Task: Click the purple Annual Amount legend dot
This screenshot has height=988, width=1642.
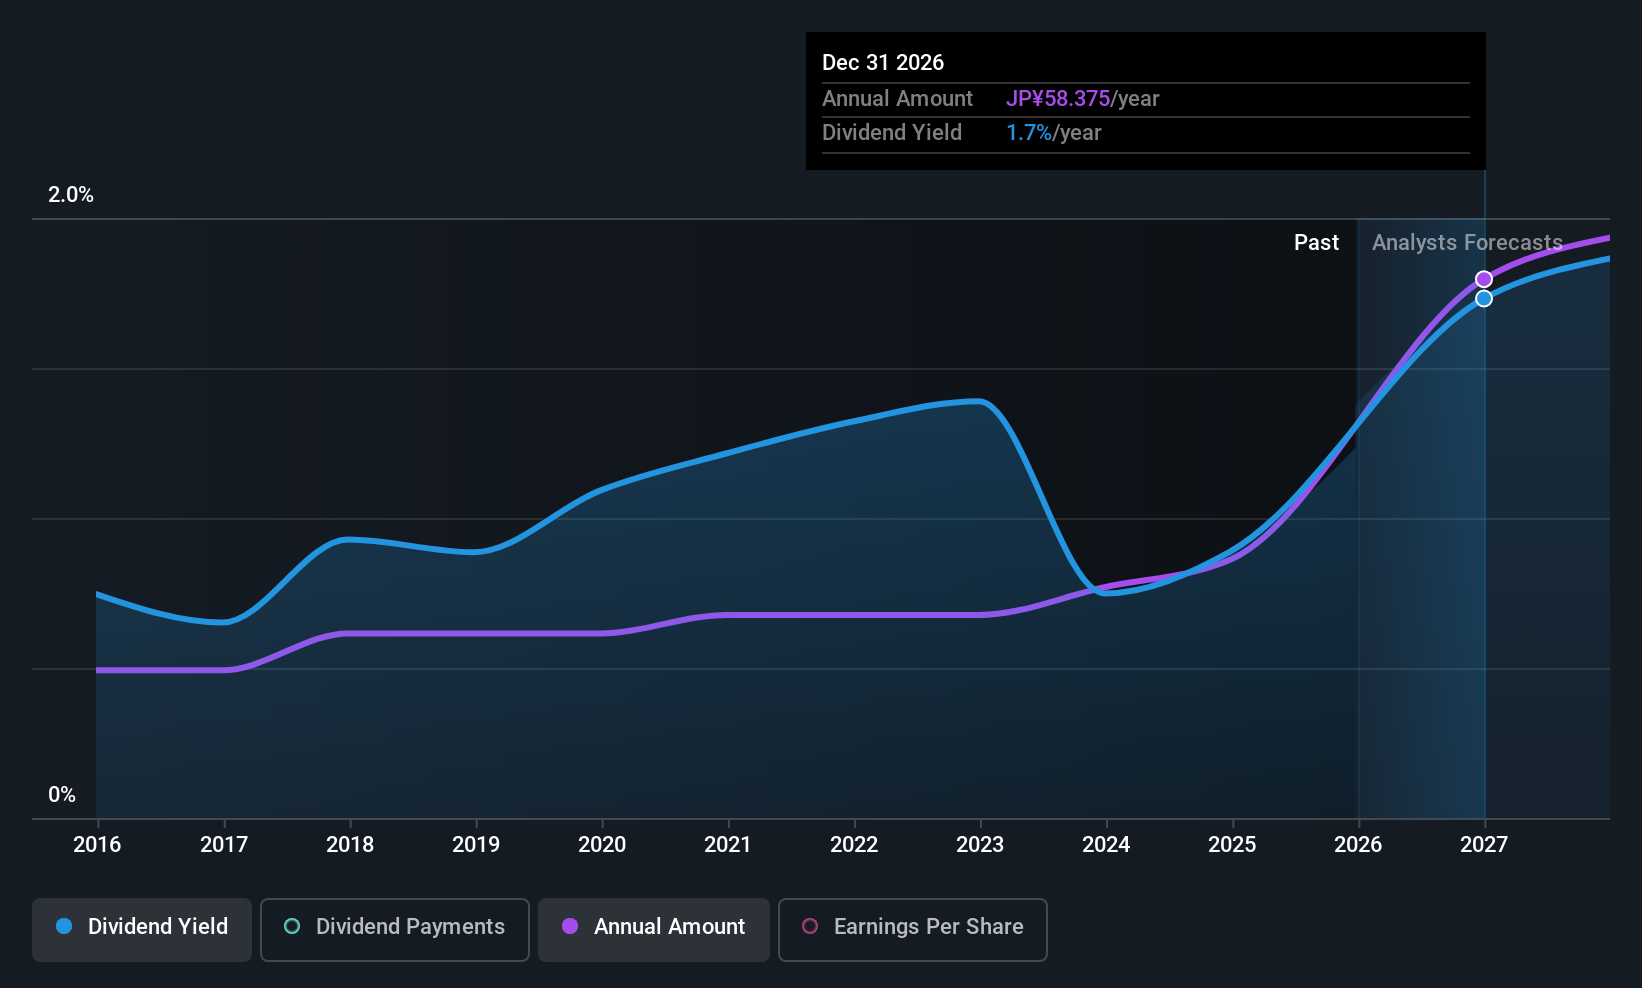Action: tap(570, 926)
